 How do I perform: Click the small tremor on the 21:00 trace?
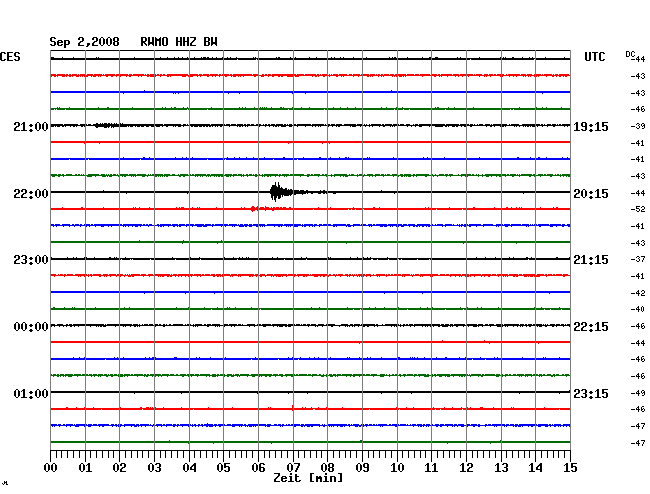click(x=108, y=125)
